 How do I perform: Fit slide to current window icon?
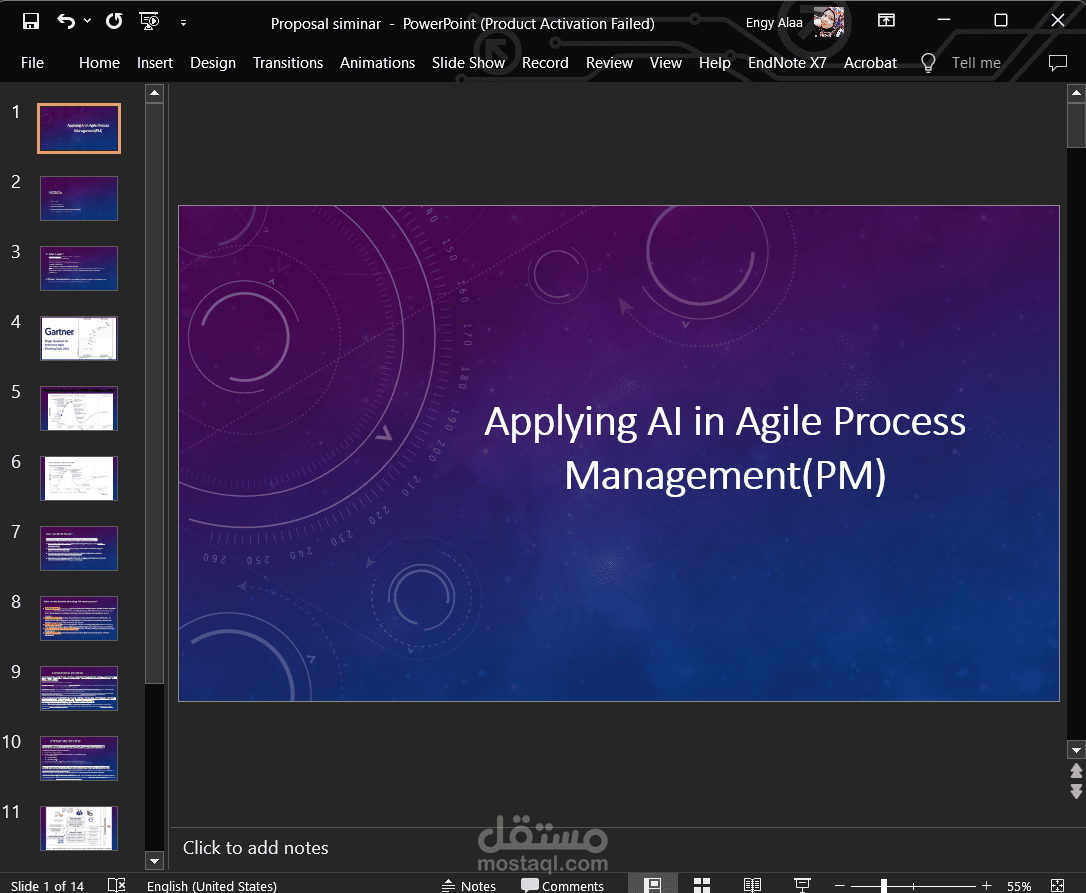[x=1057, y=885]
